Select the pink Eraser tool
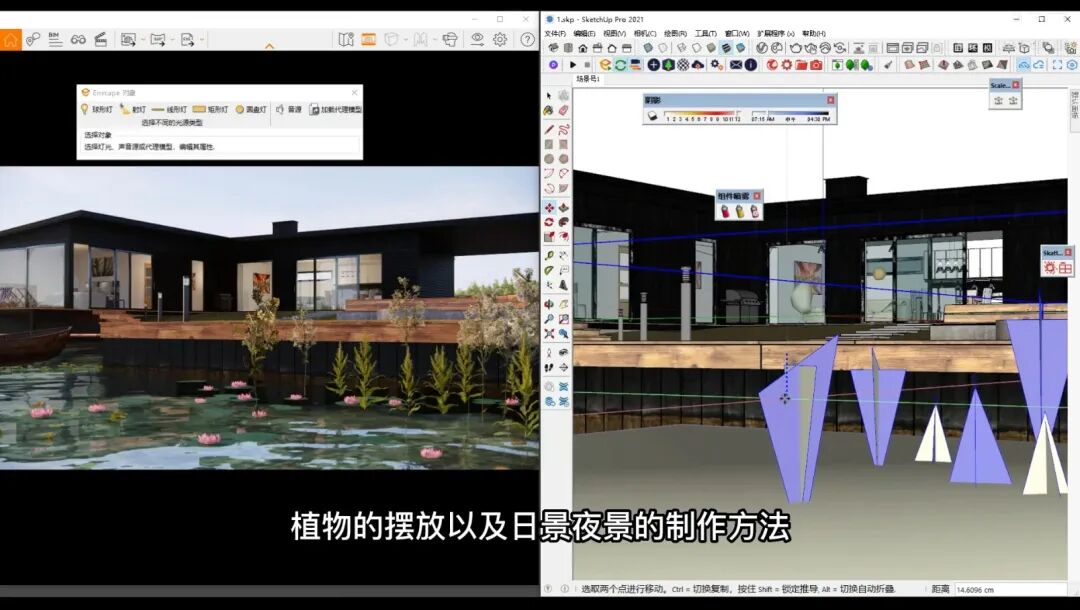Image resolution: width=1080 pixels, height=610 pixels. pos(563,110)
